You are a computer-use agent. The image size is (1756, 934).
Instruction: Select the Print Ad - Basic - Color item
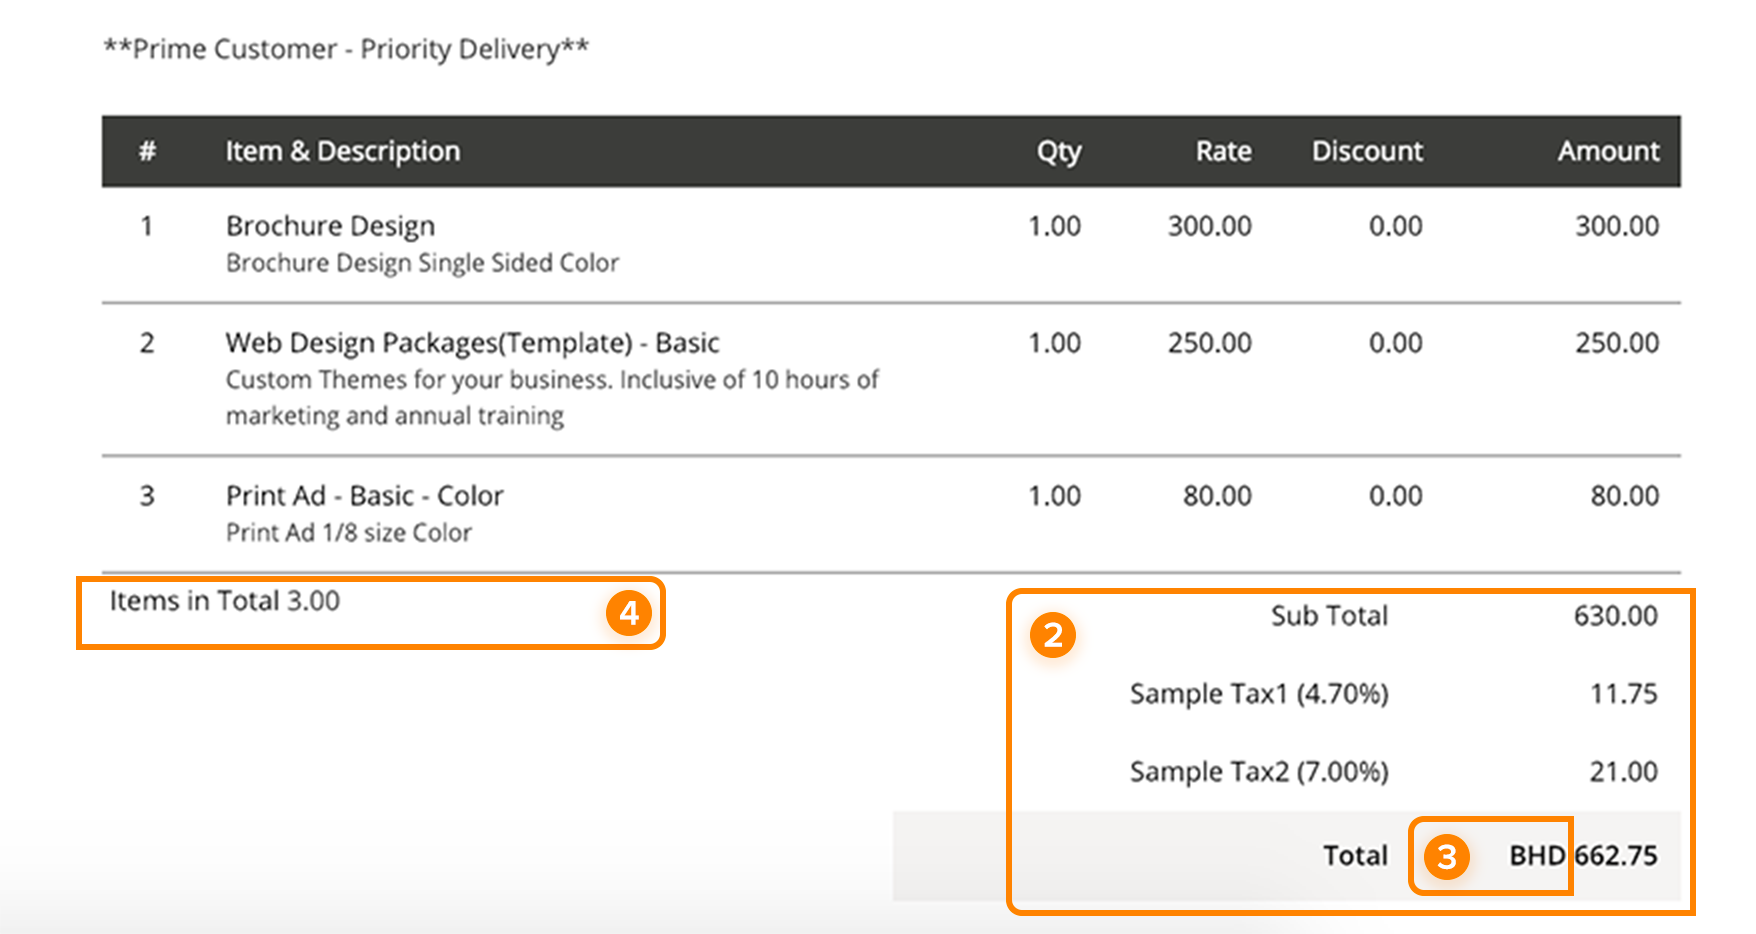pos(364,496)
